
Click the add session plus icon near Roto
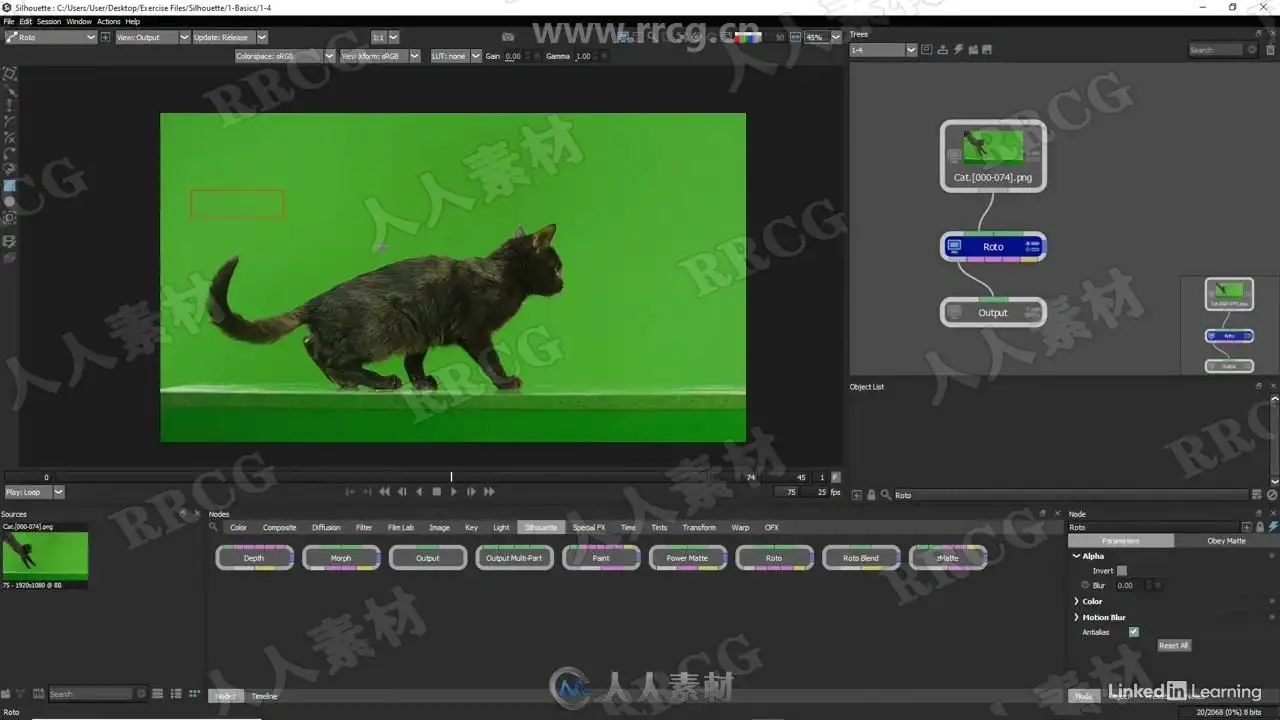(105, 37)
